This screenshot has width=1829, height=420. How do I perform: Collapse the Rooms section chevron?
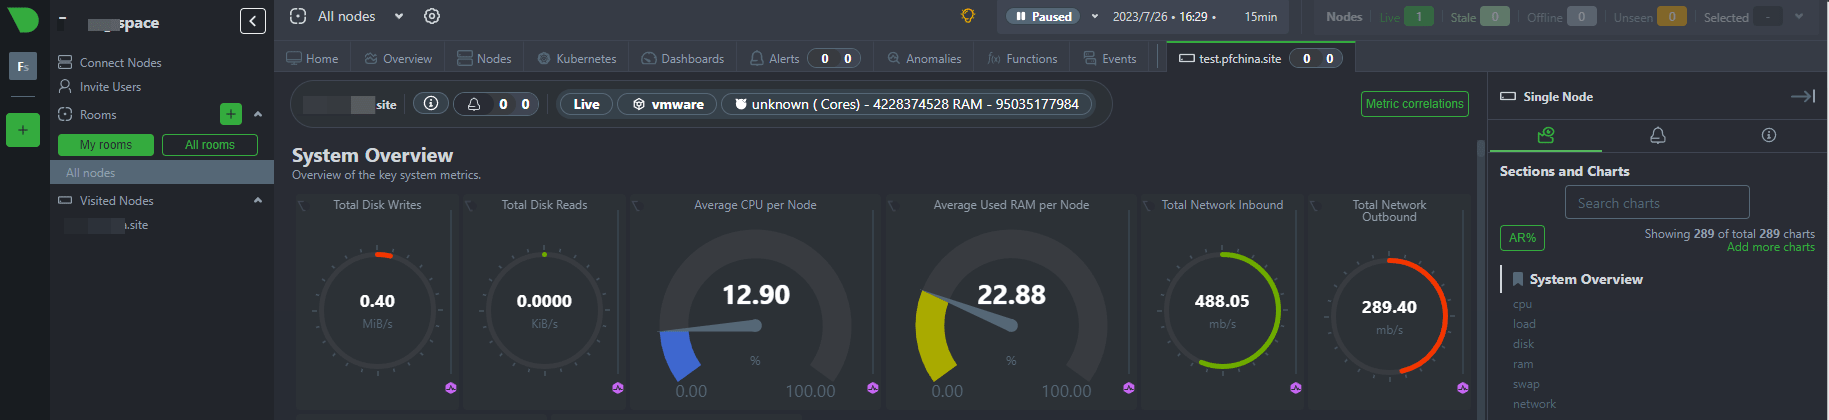[258, 114]
